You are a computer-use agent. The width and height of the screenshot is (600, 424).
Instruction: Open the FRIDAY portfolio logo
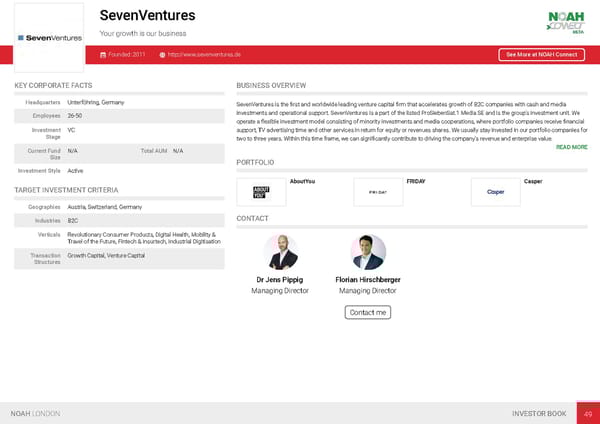(379, 192)
